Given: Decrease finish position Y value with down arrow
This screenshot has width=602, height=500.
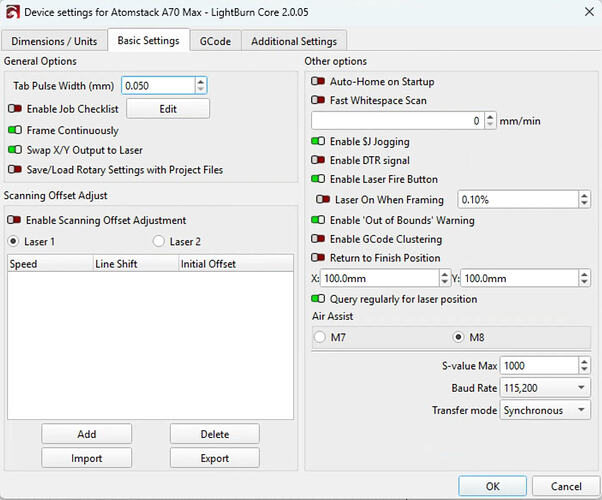Looking at the screenshot, I should coord(584,282).
